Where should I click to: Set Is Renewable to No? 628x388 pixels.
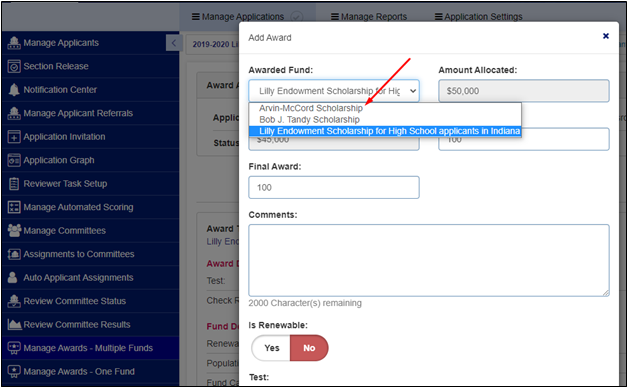(x=309, y=348)
